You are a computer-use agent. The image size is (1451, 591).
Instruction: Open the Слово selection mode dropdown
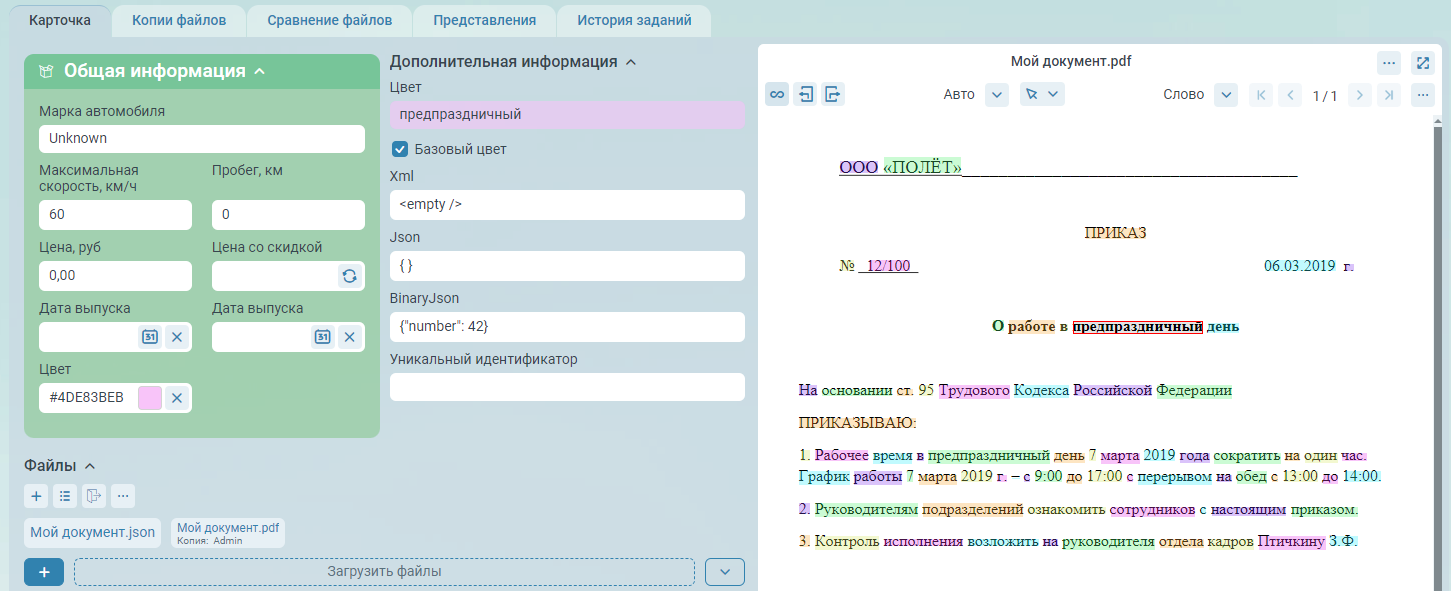(x=1226, y=95)
